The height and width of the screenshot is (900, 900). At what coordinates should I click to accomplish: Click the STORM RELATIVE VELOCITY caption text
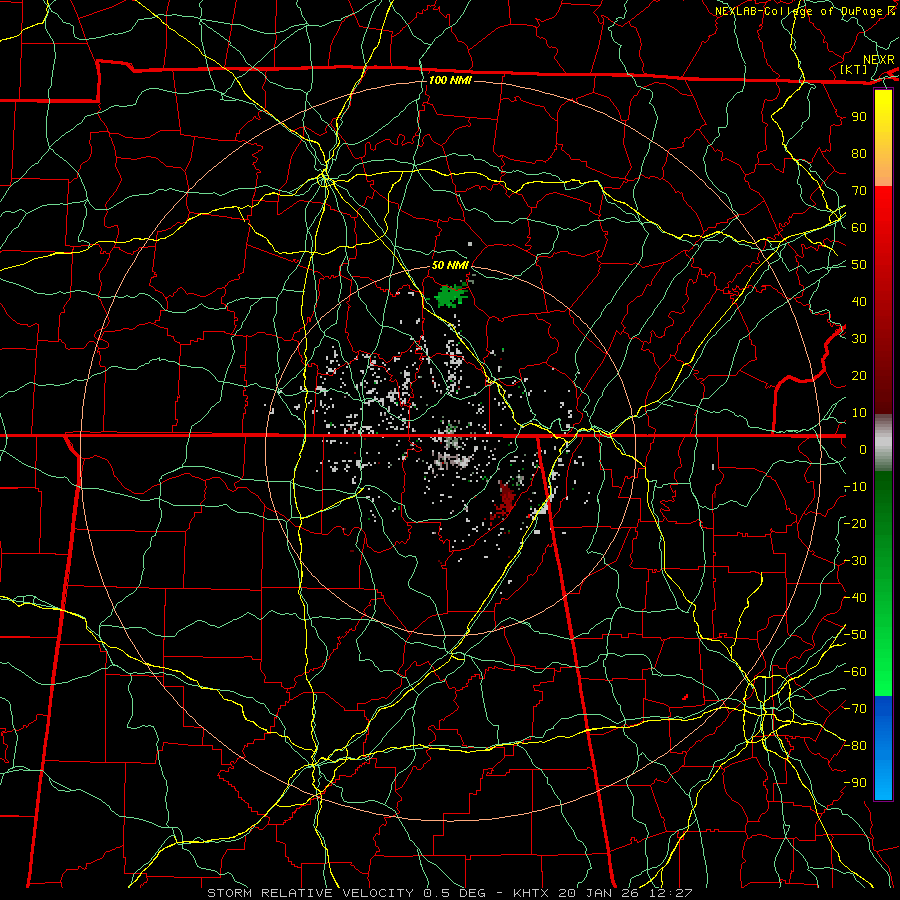point(310,893)
